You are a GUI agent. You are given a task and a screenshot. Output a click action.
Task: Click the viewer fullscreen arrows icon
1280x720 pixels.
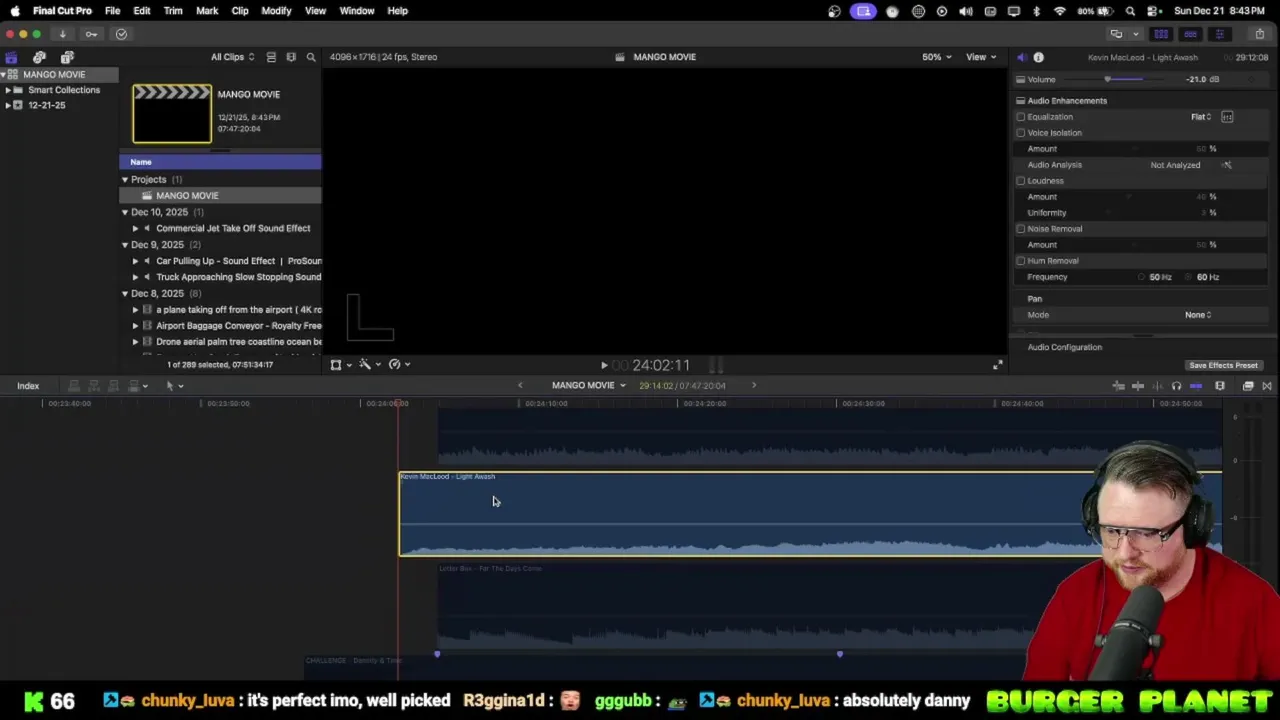click(x=997, y=365)
